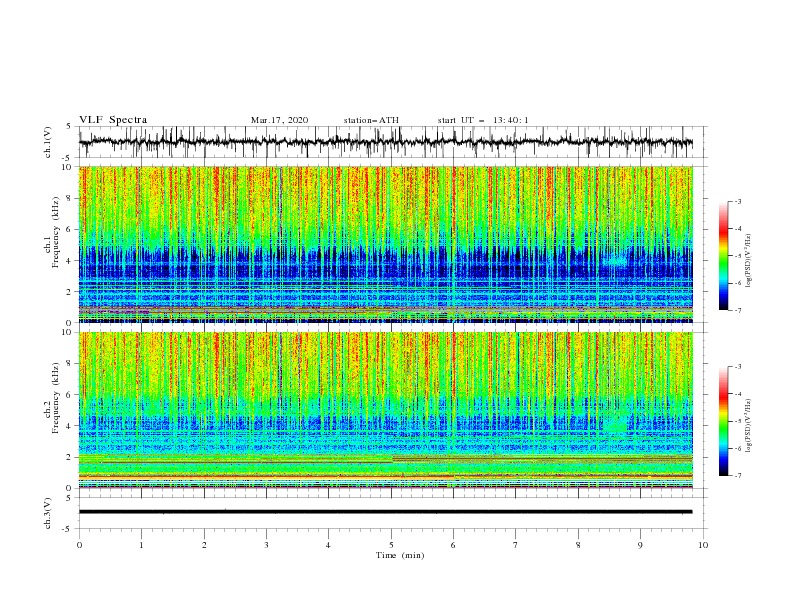Select the log(PSD) label beside ch.1 color bar
The width and height of the screenshot is (792, 612).
[749, 261]
